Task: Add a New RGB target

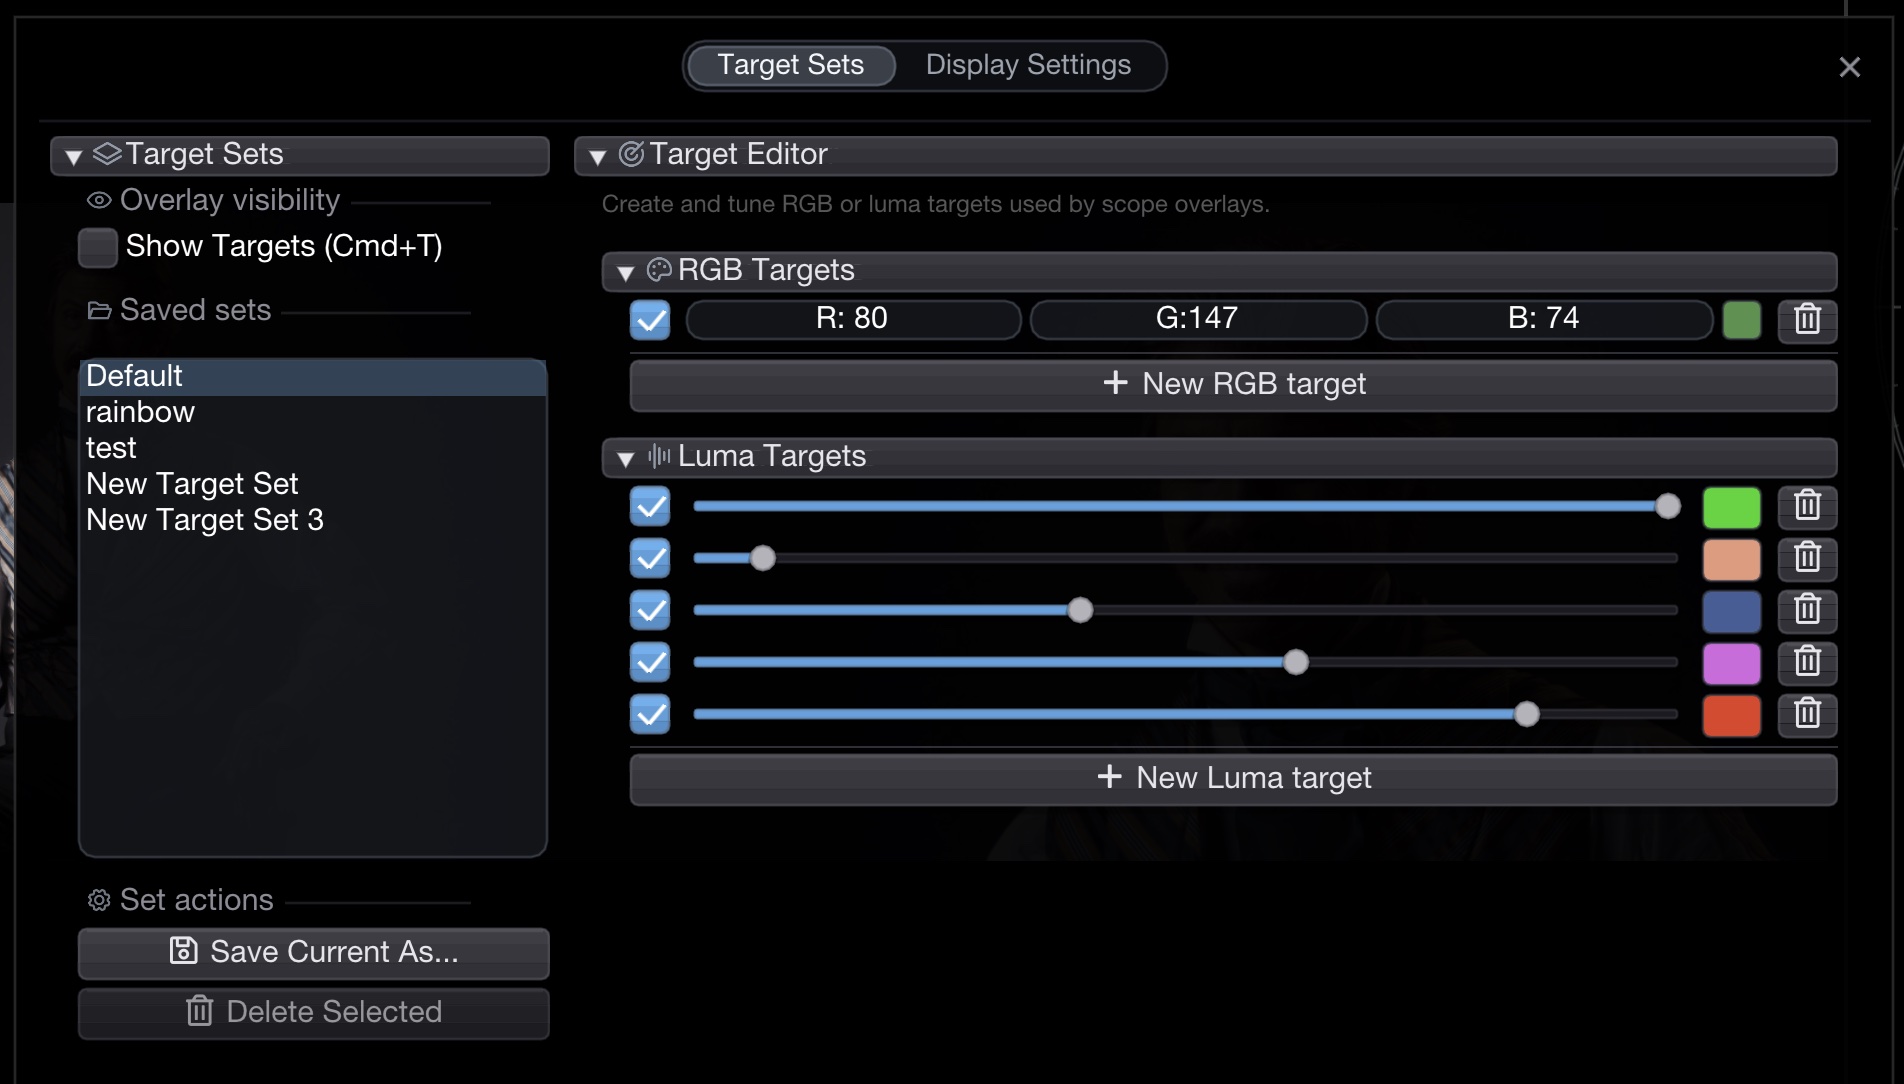Action: (x=1233, y=384)
